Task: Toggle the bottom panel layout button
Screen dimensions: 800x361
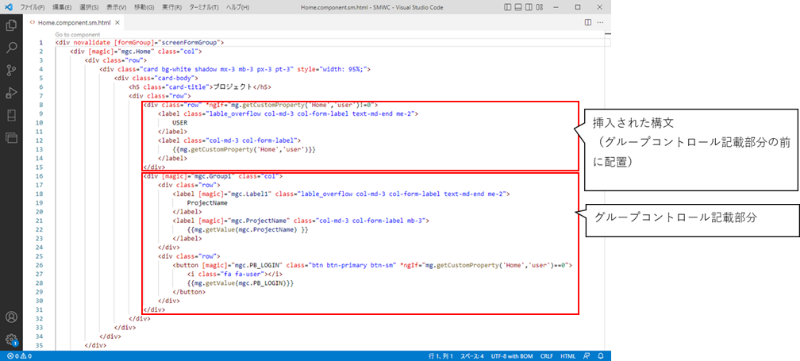Action: tap(518, 8)
